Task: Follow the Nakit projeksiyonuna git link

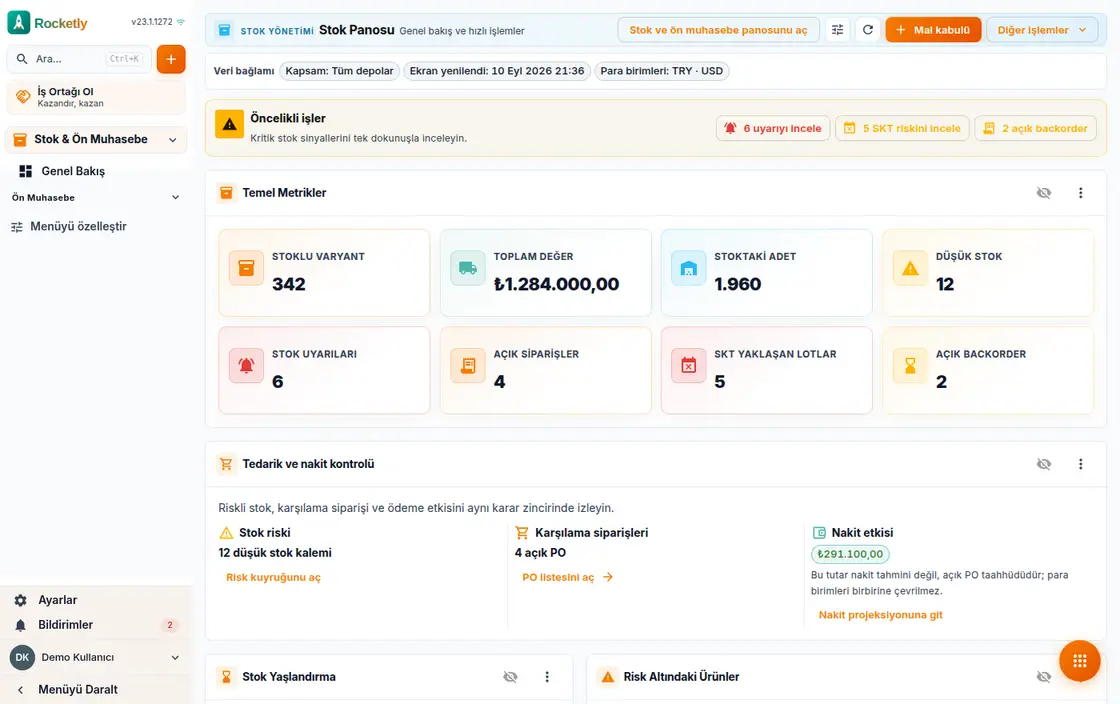Action: point(881,615)
